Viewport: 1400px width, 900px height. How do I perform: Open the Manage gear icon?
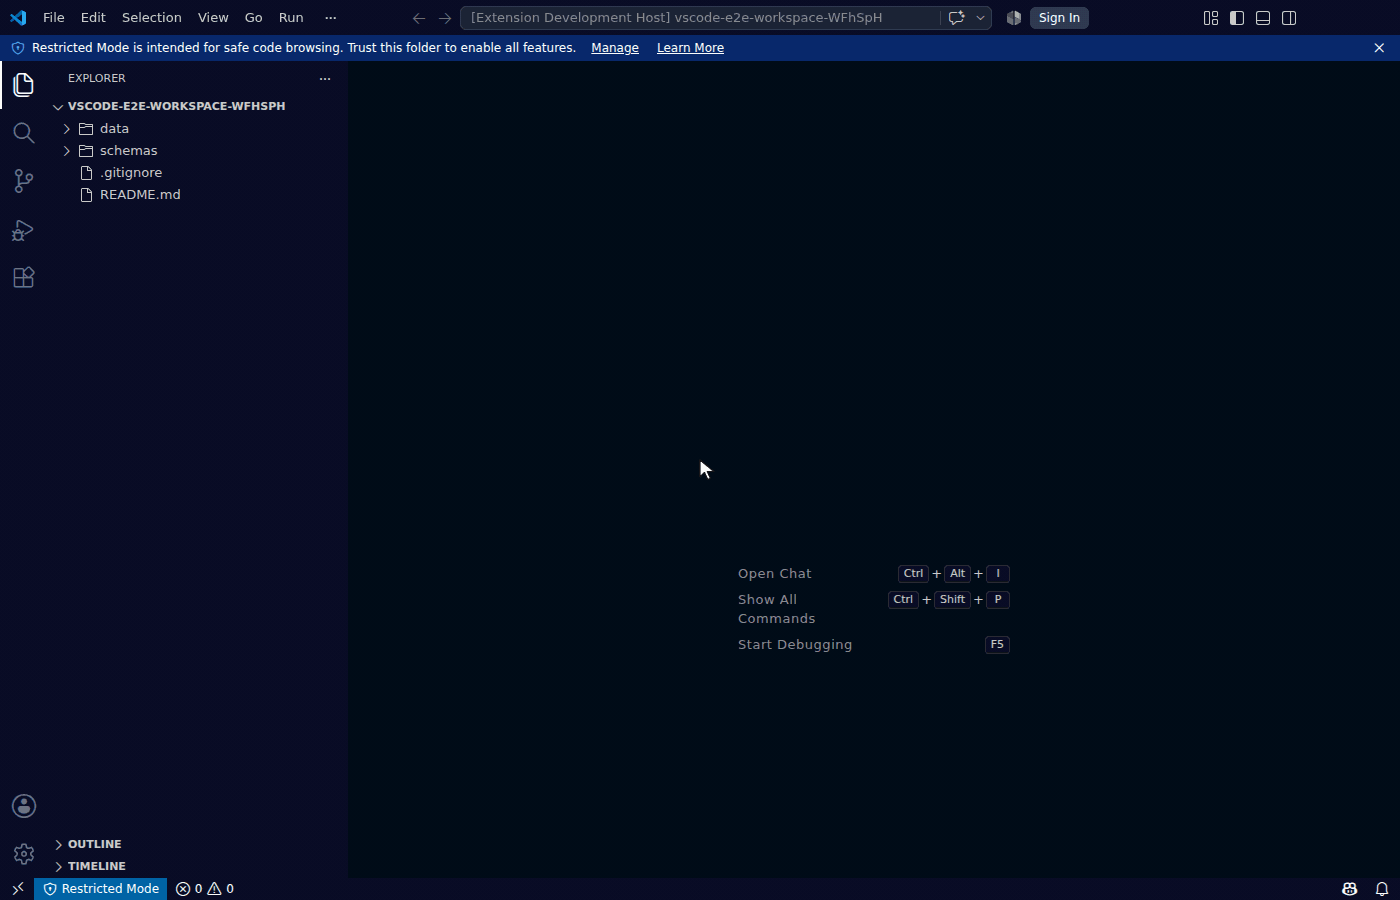coord(24,854)
